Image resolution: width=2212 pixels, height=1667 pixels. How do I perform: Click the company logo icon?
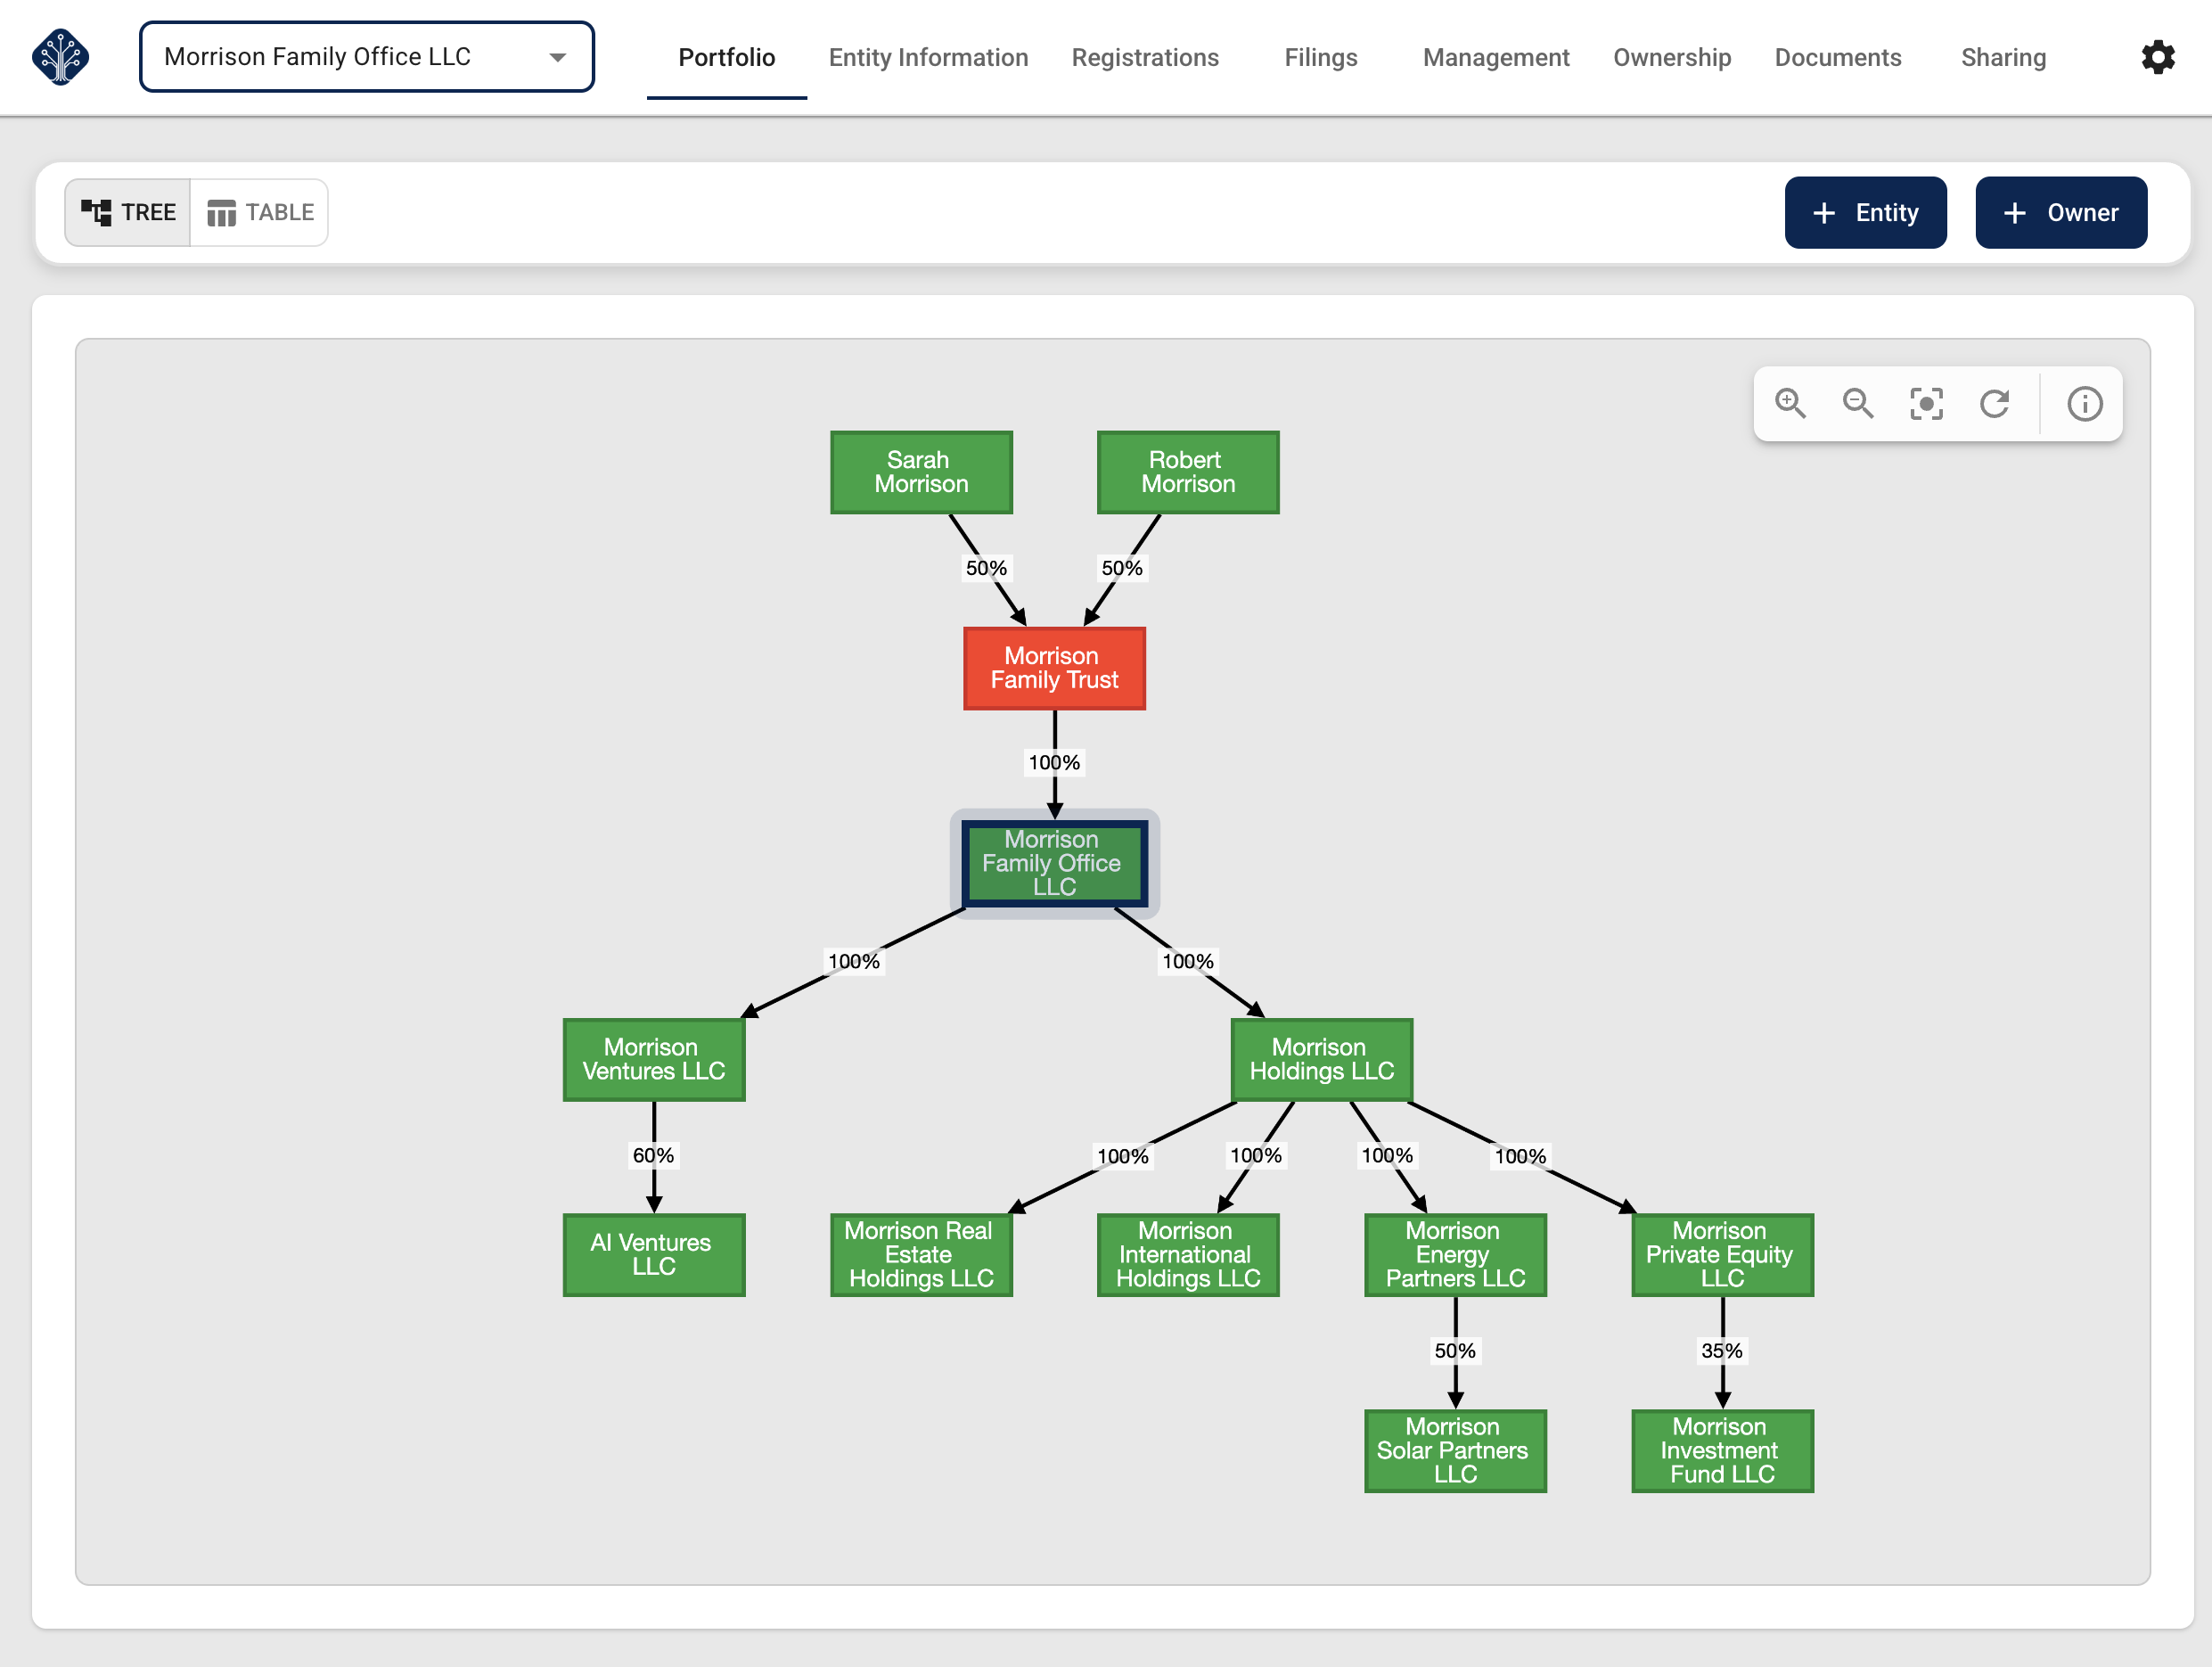60,57
